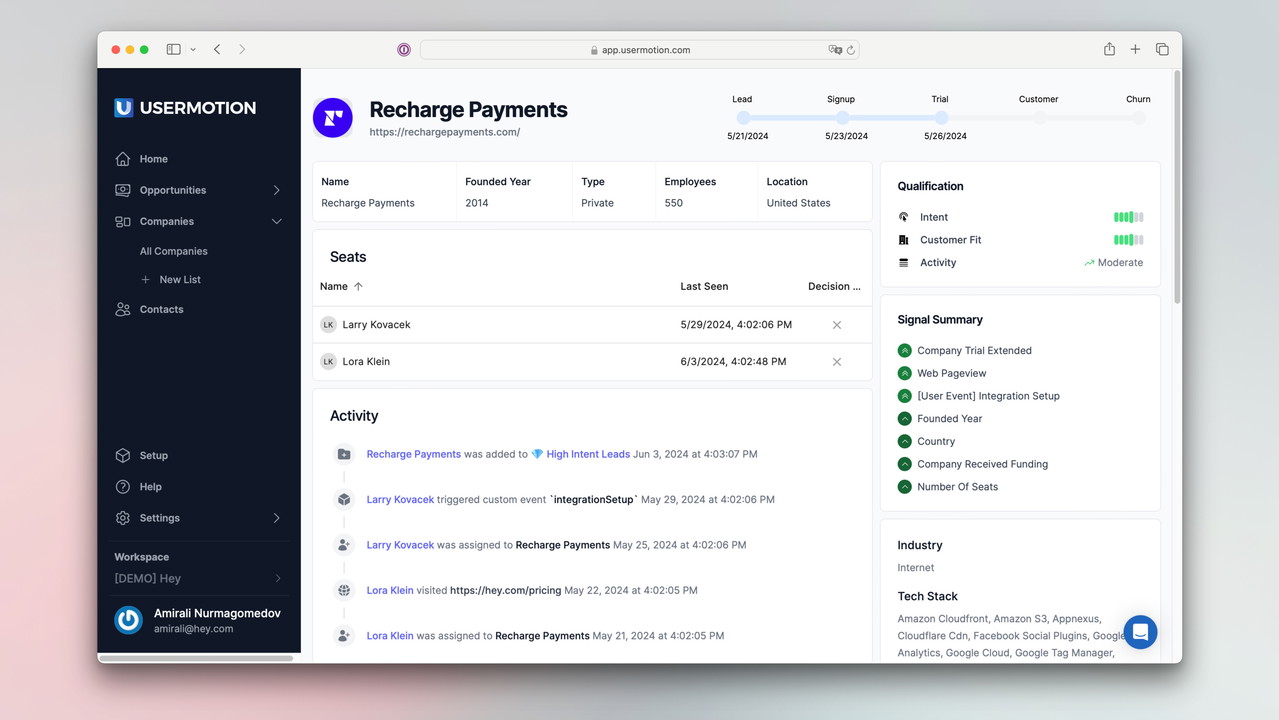Open the rechargepayments.com website link
1279x720 pixels.
pyautogui.click(x=444, y=132)
